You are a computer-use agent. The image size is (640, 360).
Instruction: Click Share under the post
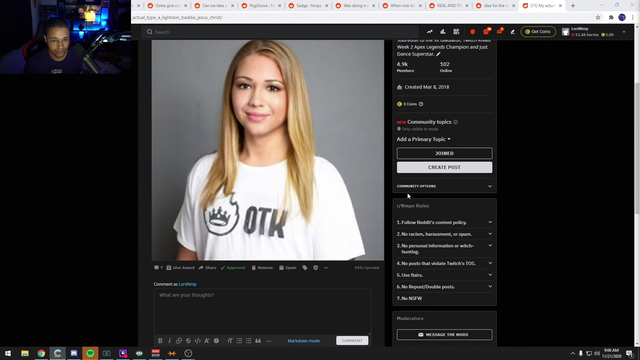pos(207,268)
